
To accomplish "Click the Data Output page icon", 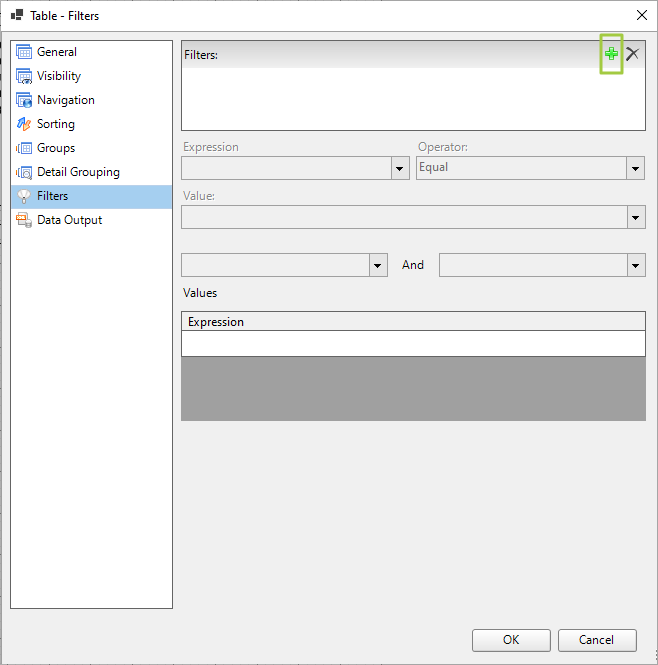I will [24, 220].
